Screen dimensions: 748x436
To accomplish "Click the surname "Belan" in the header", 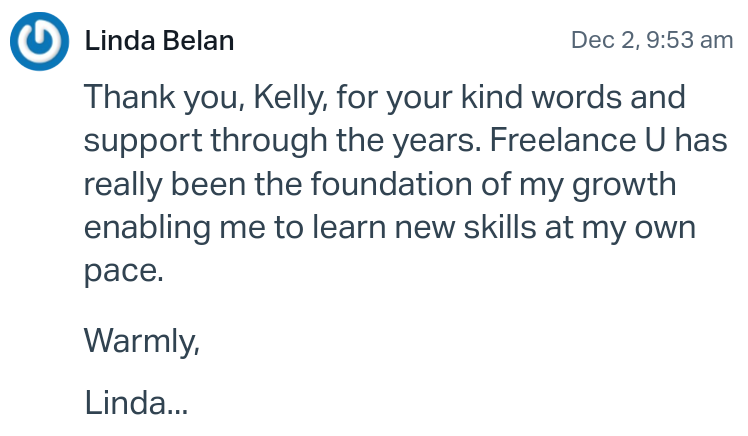I will click(x=198, y=41).
